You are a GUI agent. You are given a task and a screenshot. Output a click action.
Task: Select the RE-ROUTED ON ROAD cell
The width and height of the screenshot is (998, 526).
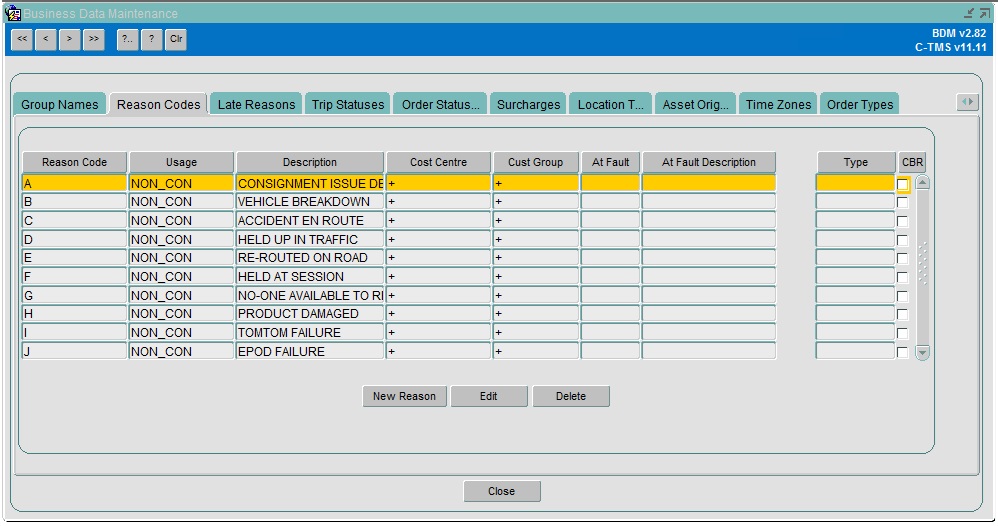310,258
